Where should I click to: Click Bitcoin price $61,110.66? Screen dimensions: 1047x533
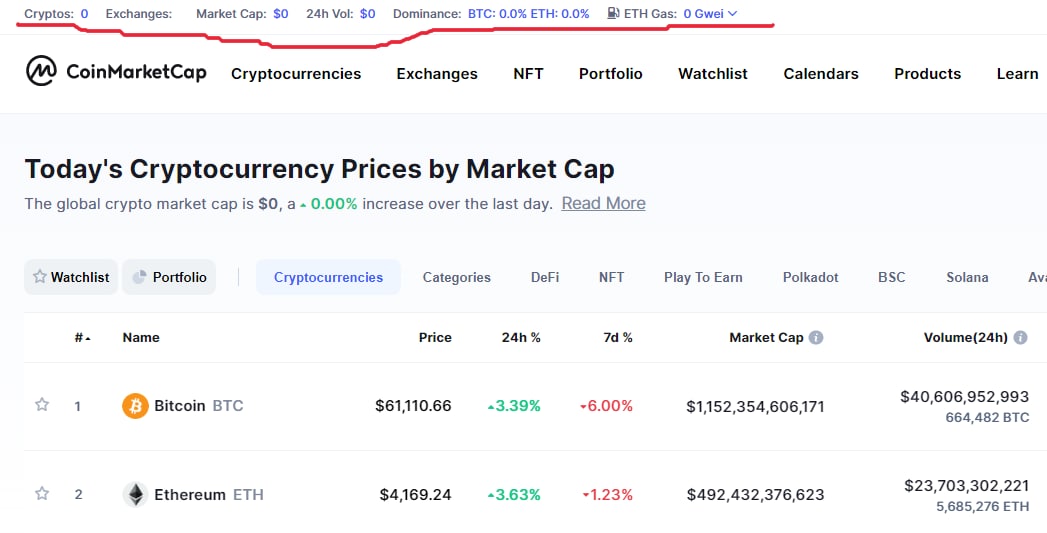413,405
